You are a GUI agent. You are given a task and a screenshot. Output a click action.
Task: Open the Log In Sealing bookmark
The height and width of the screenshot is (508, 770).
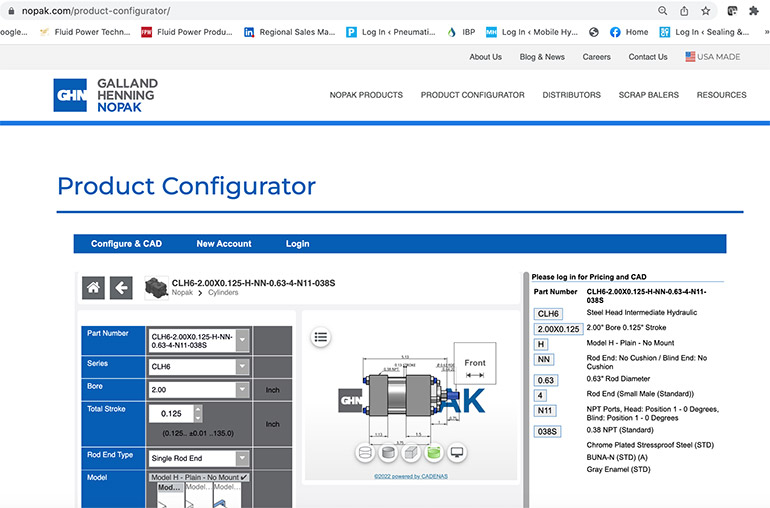705,32
